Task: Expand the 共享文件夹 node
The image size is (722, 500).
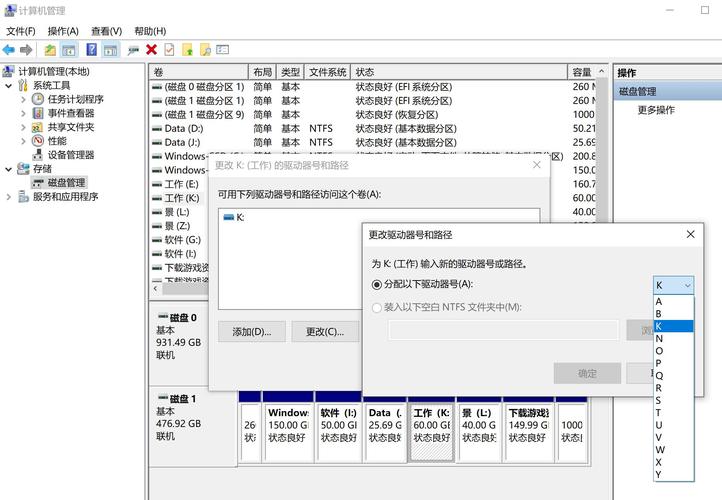Action: point(23,127)
